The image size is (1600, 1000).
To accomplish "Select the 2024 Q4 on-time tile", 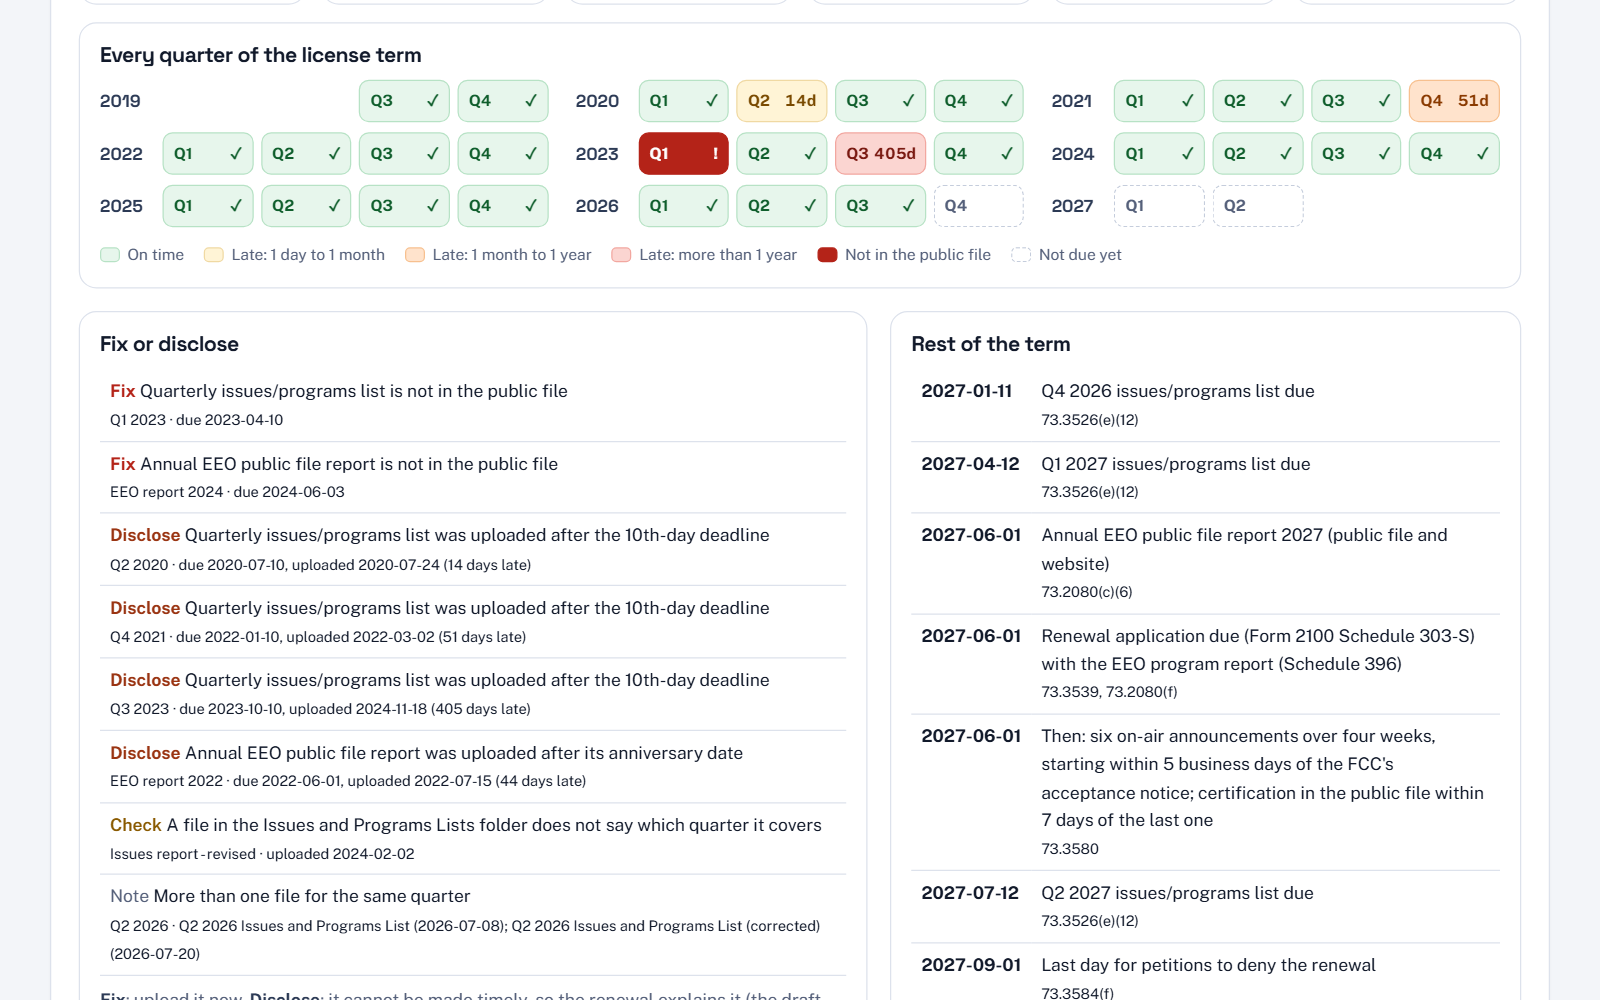I will pyautogui.click(x=1454, y=154).
